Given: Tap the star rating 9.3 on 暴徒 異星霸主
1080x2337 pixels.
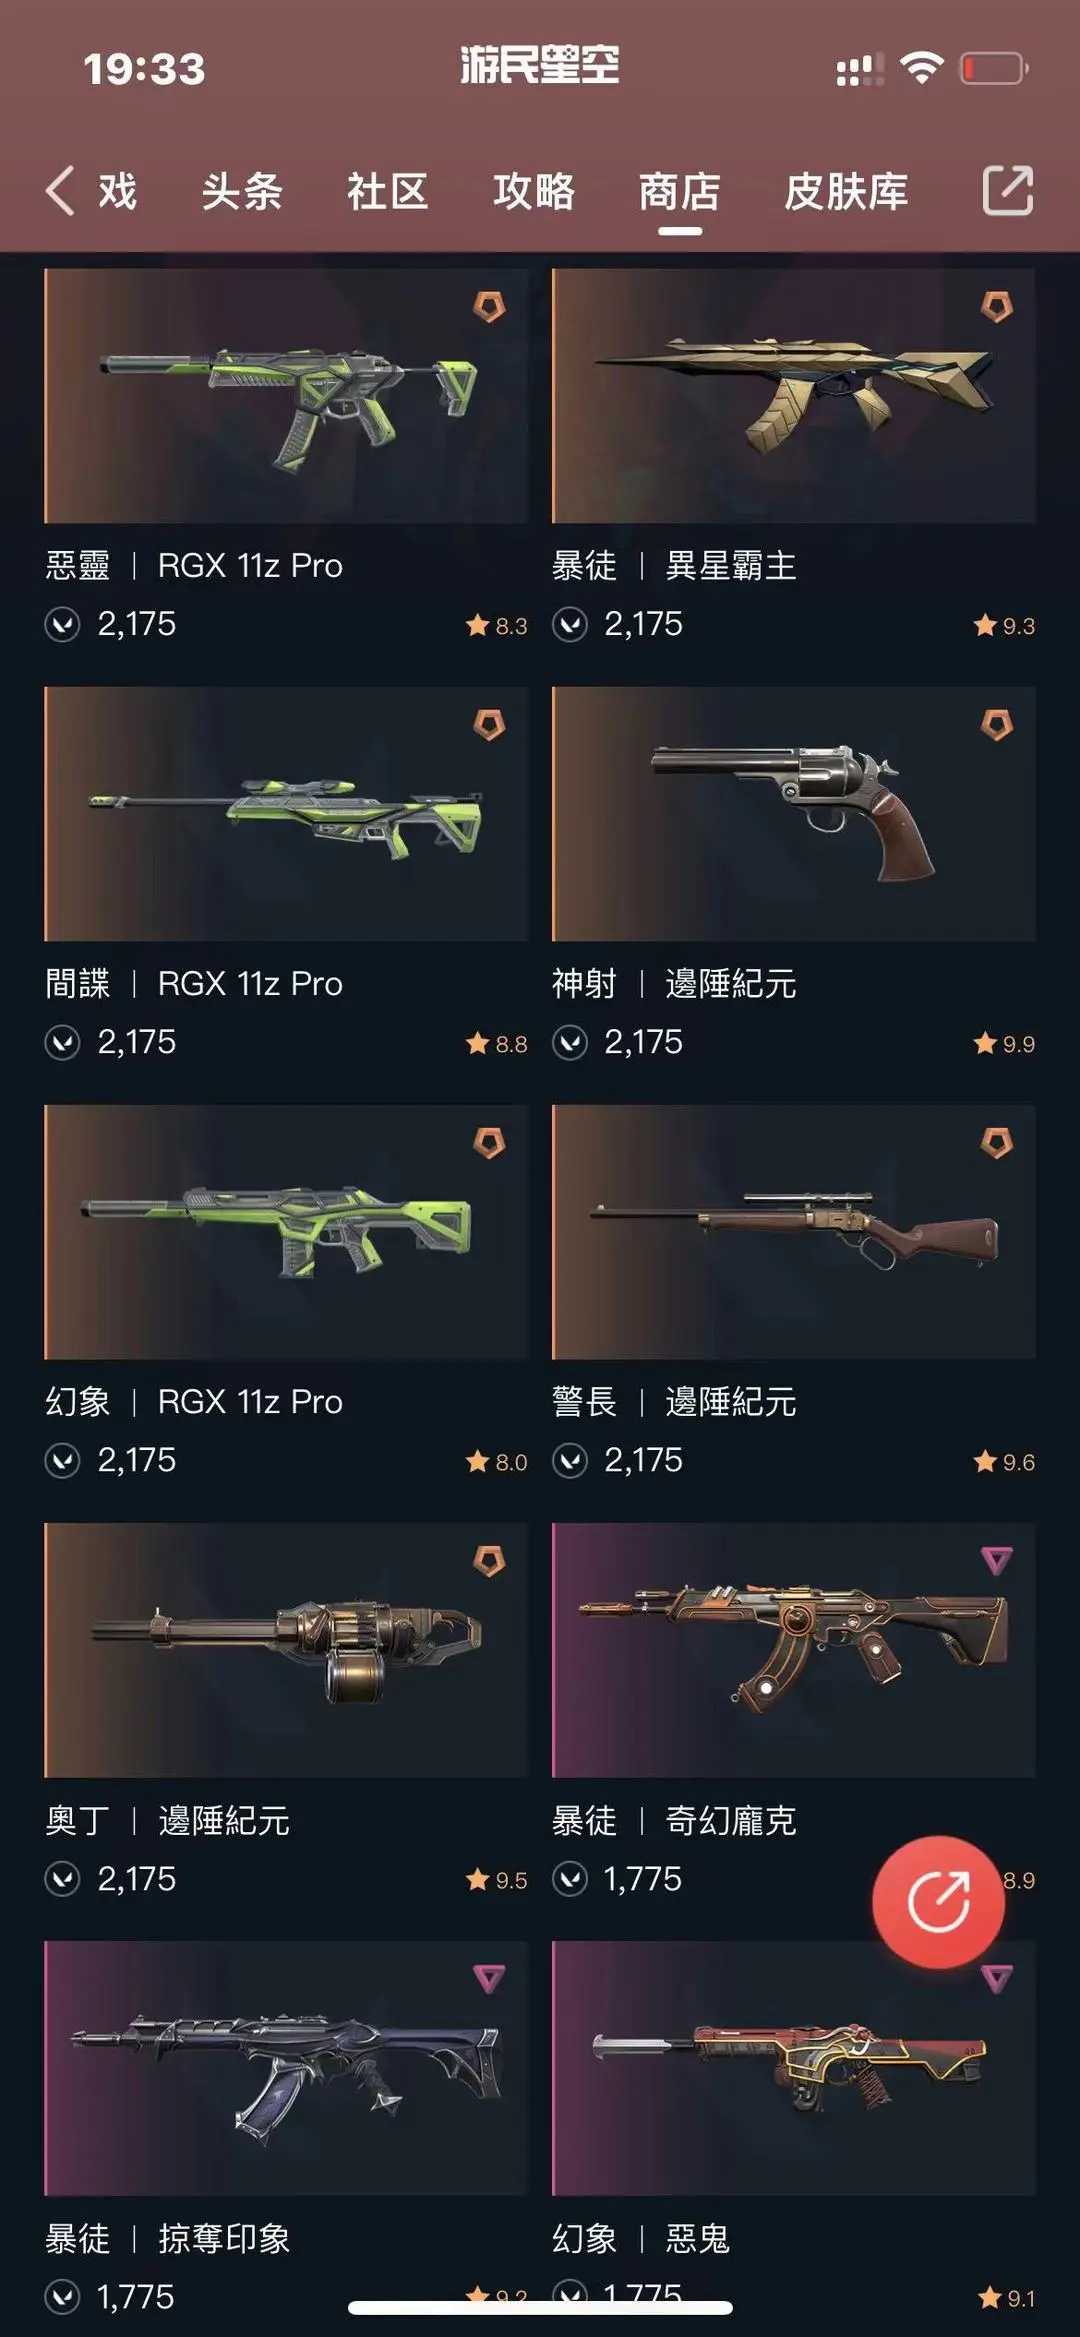Looking at the screenshot, I should [x=1004, y=625].
